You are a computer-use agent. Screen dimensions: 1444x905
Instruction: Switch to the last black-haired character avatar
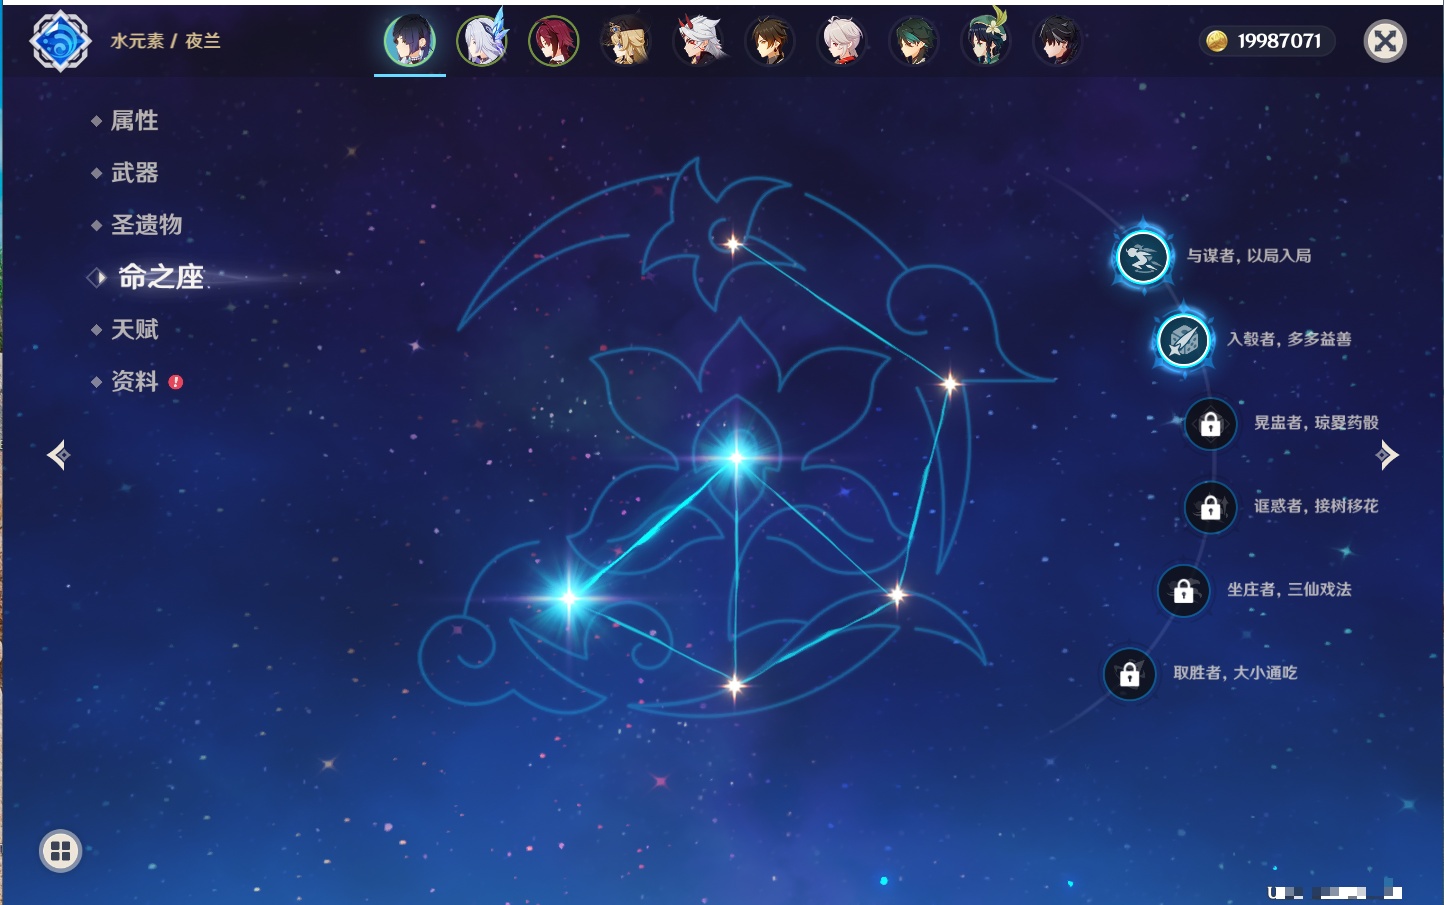1058,41
